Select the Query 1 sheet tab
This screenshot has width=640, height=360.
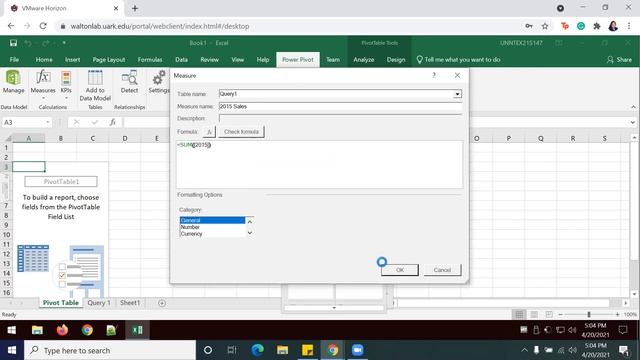[x=99, y=303]
